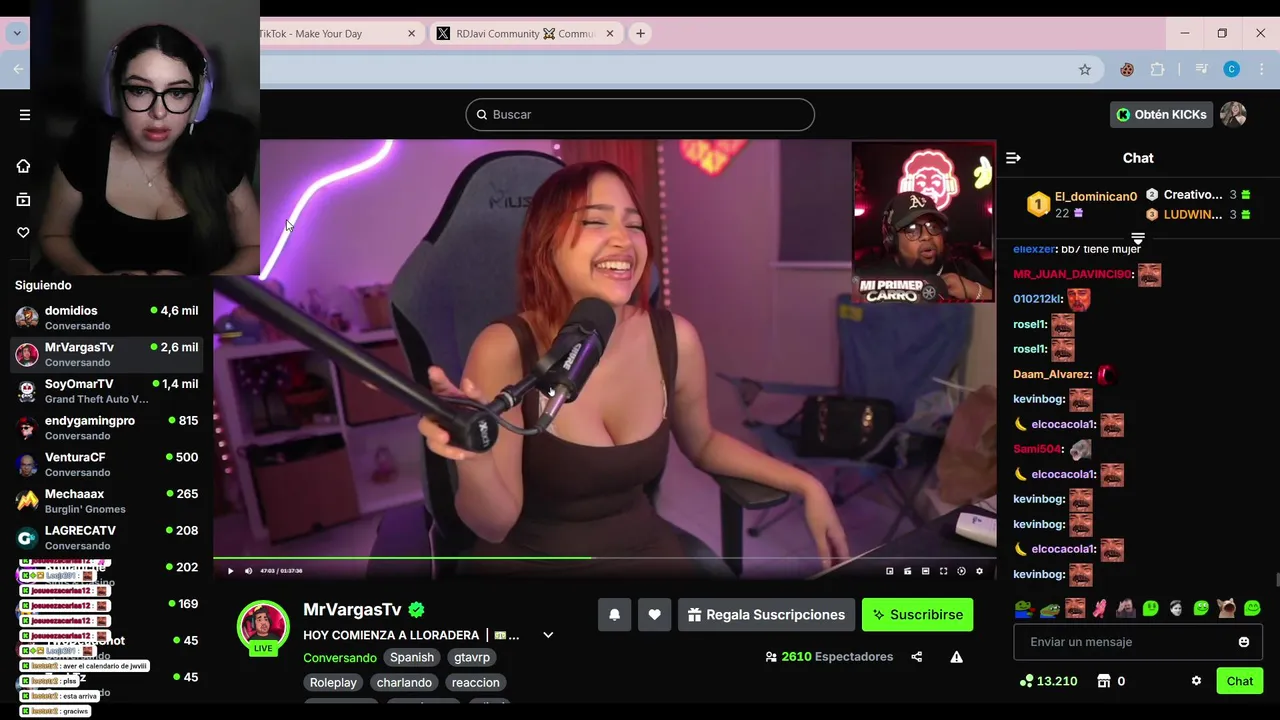Collapse the chat panel arrow icon
Image resolution: width=1280 pixels, height=720 pixels.
[x=1013, y=158]
